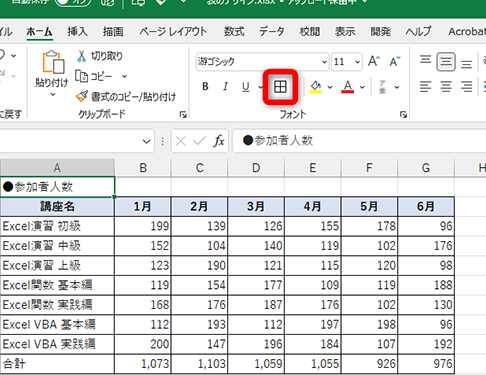Click the align left icon
Image resolution: width=486 pixels, height=375 pixels.
[425, 87]
